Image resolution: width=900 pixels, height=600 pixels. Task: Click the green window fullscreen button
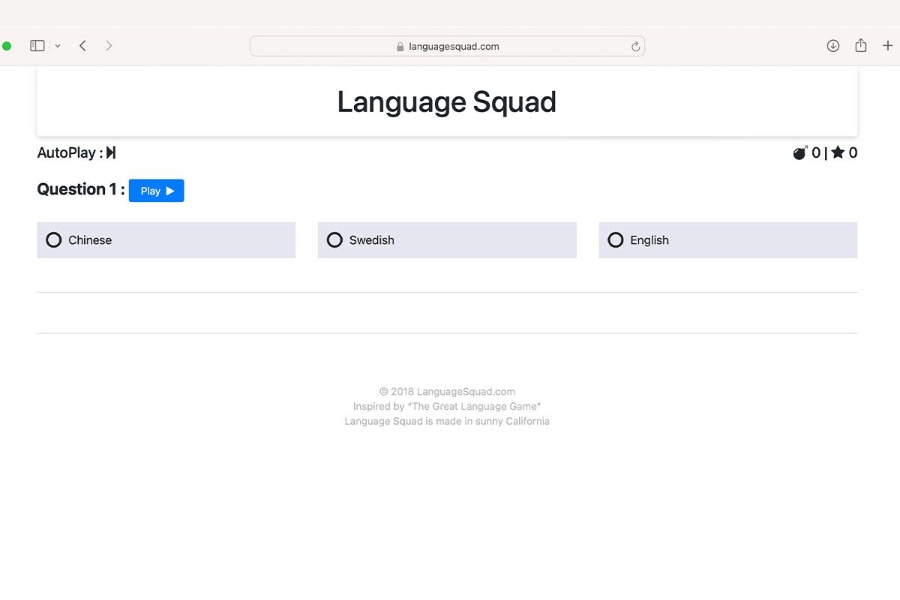click(7, 46)
